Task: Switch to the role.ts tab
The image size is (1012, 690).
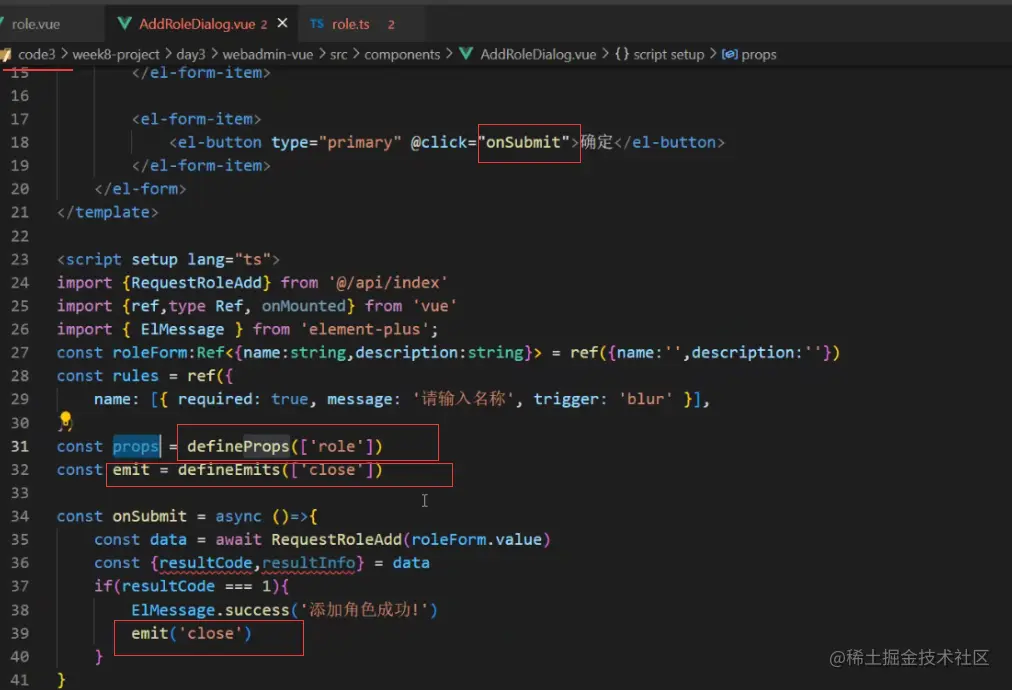Action: 350,24
